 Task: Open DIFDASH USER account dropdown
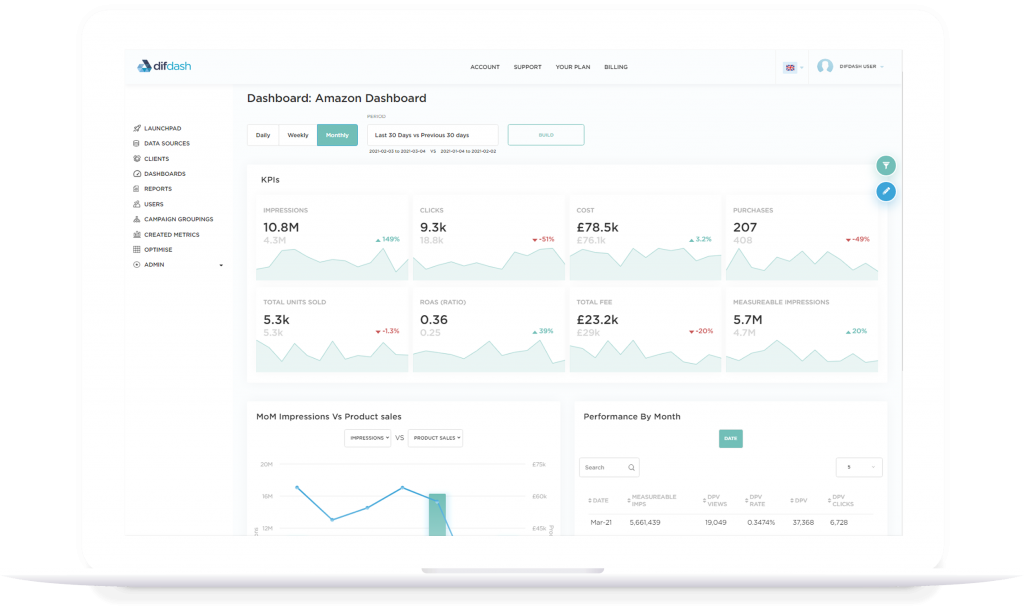coord(861,67)
